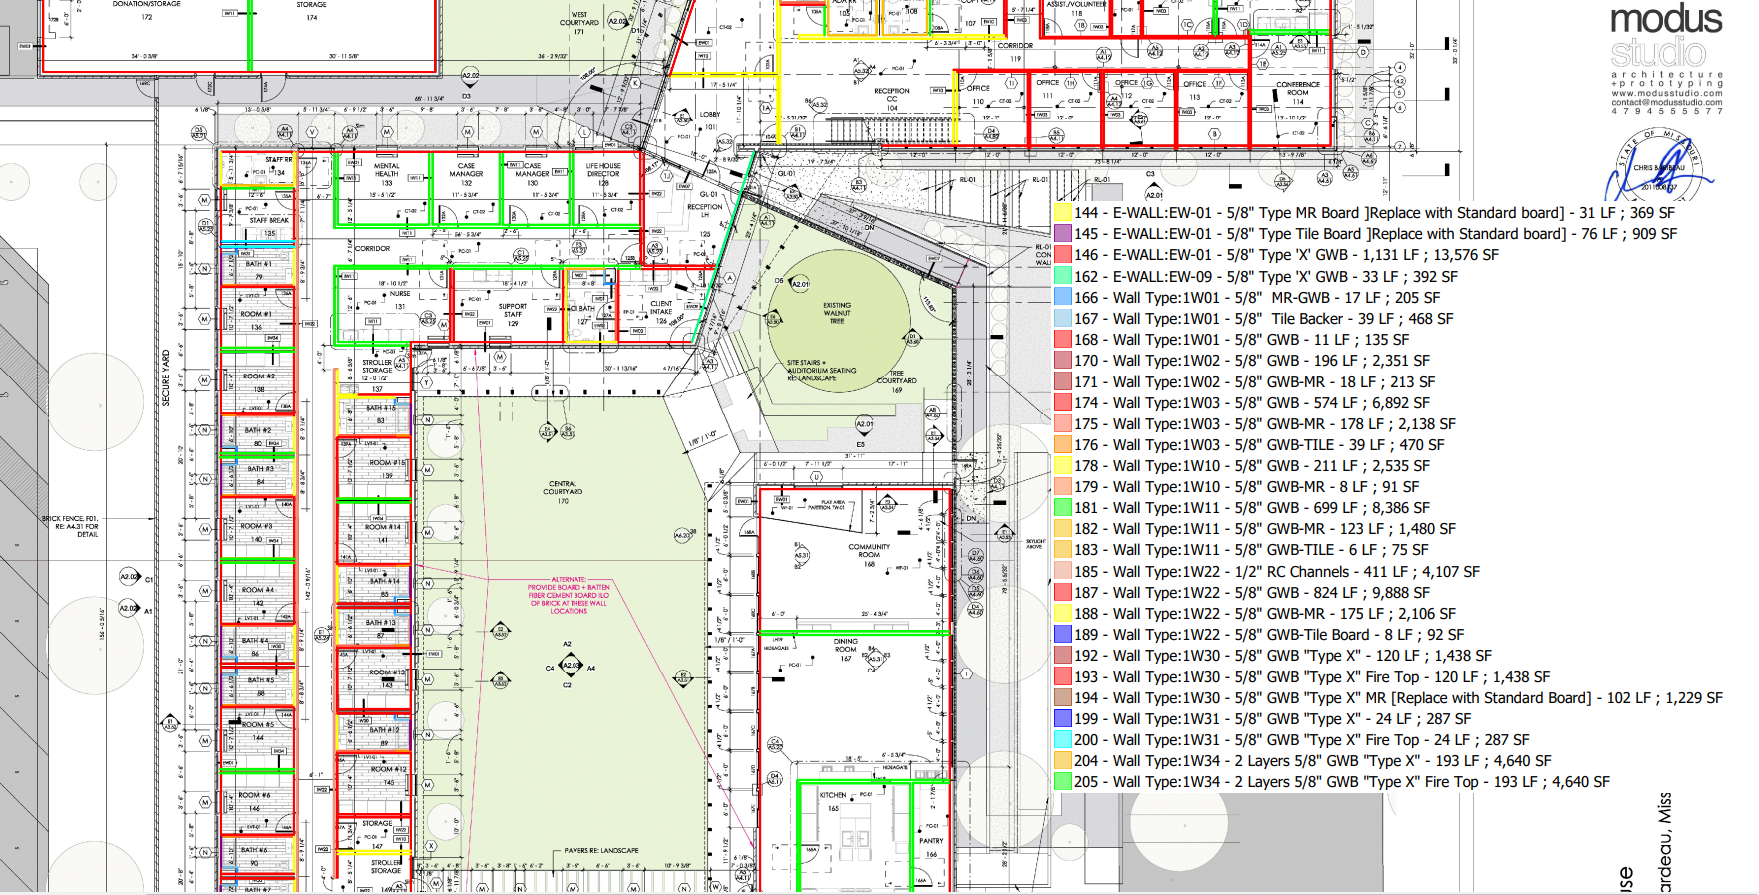The height and width of the screenshot is (895, 1759).
Task: Select the 'EXISTING WALNUT TREE' label
Action: pyautogui.click(x=837, y=313)
